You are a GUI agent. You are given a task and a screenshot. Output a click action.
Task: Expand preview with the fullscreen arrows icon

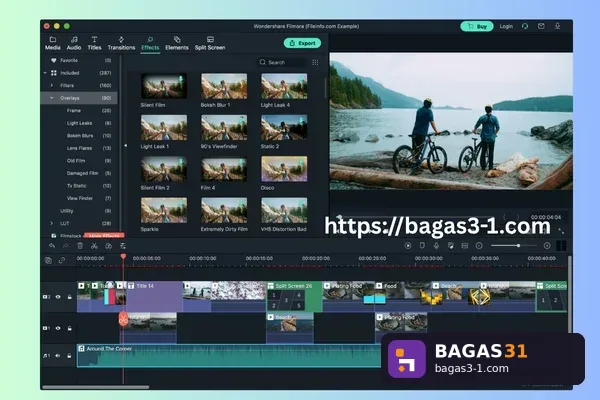click(561, 231)
